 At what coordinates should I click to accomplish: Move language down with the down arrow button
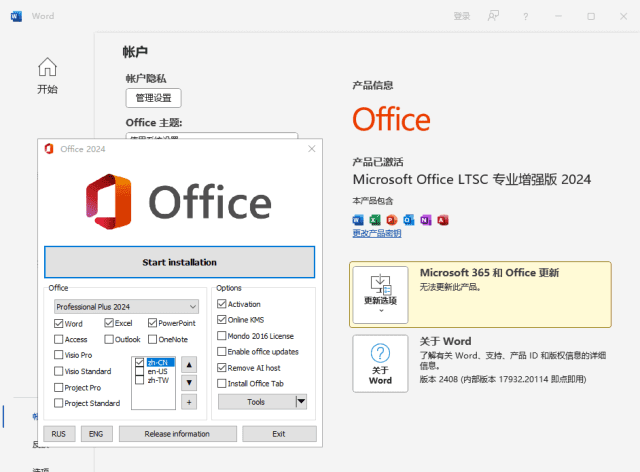[x=189, y=383]
